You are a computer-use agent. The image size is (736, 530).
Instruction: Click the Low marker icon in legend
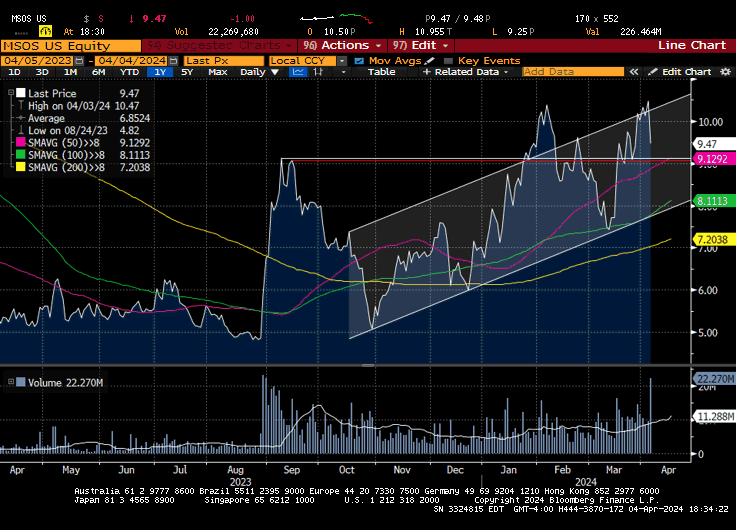21,130
